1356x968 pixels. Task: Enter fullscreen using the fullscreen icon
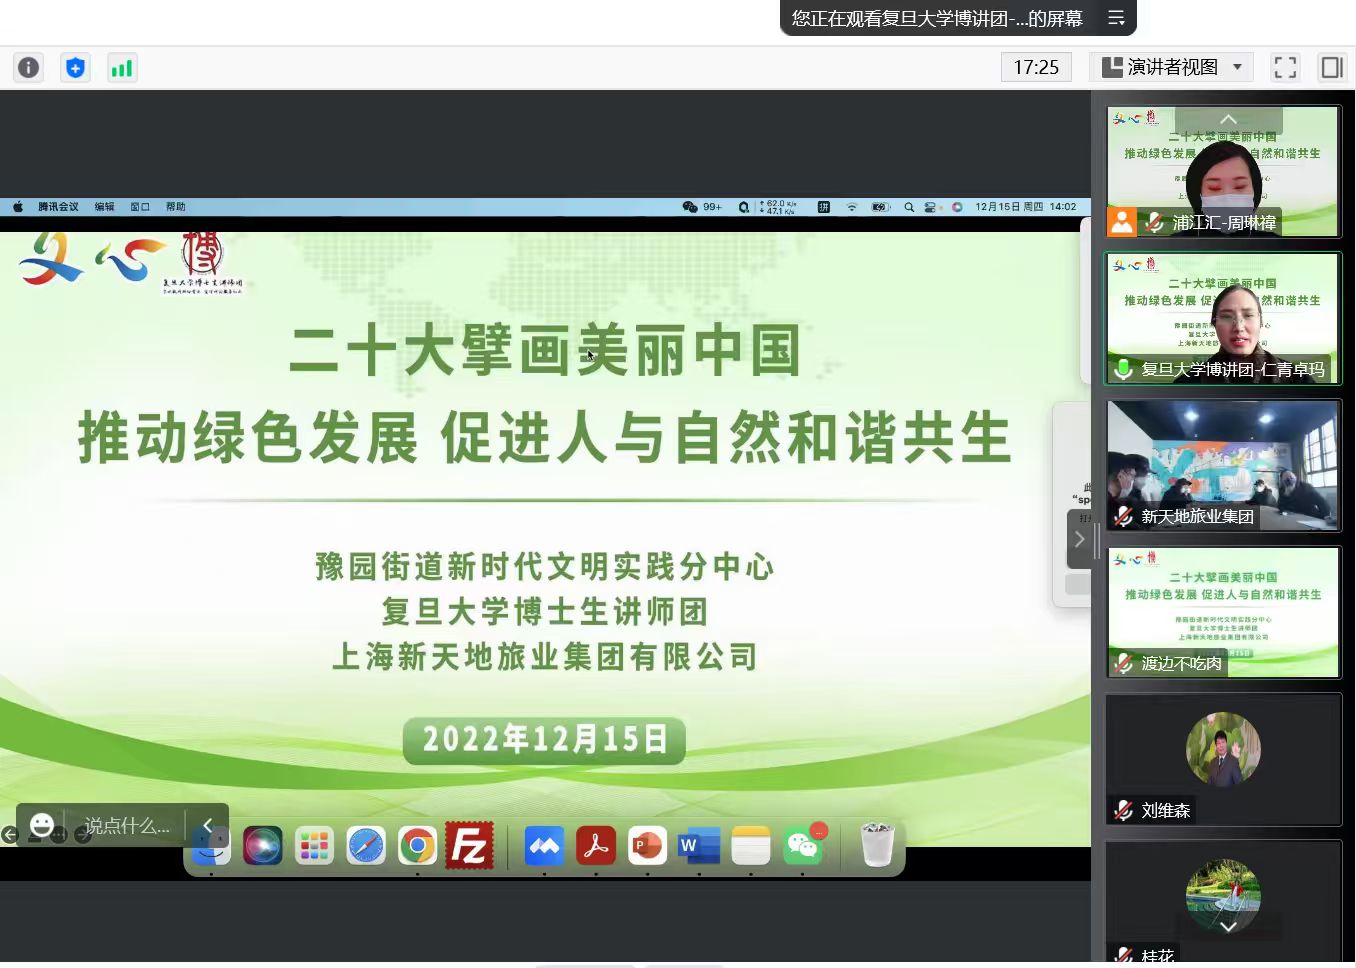pyautogui.click(x=1285, y=67)
